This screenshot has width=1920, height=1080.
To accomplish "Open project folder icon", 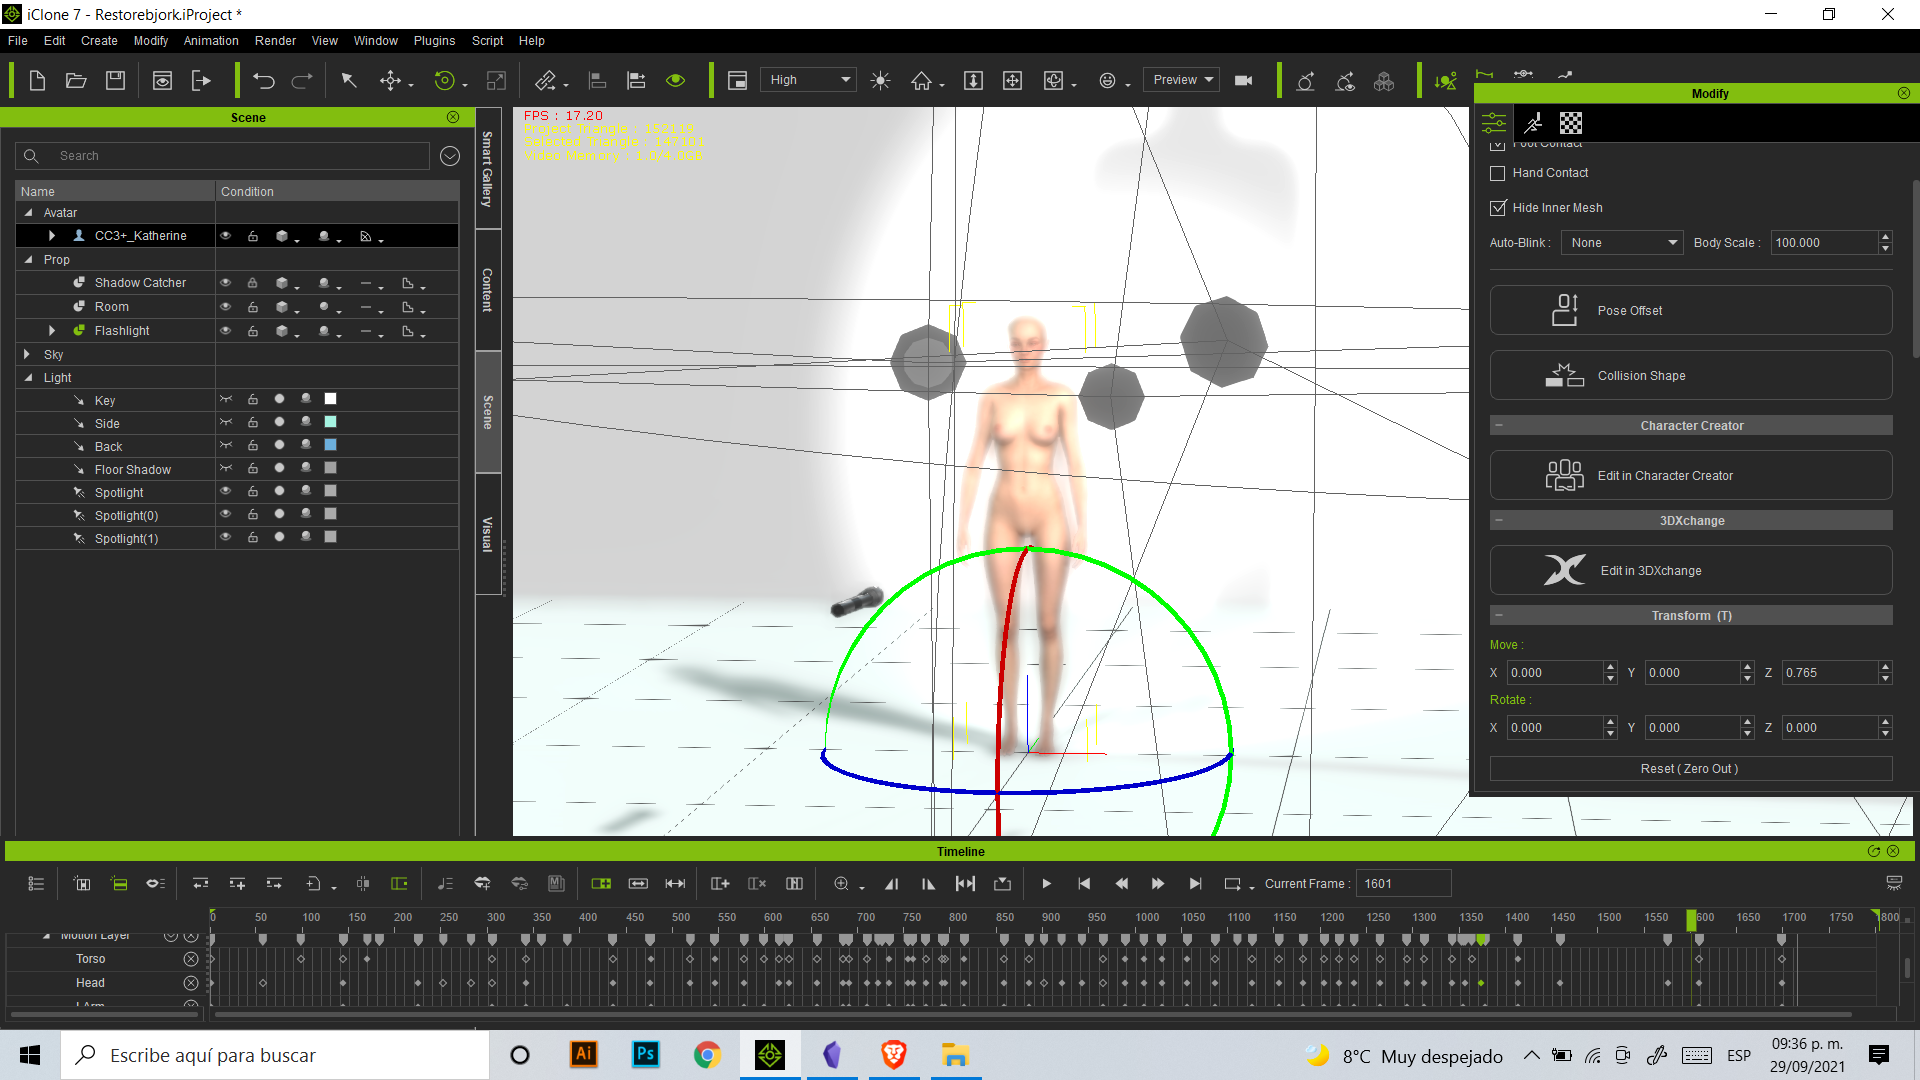I will point(76,81).
